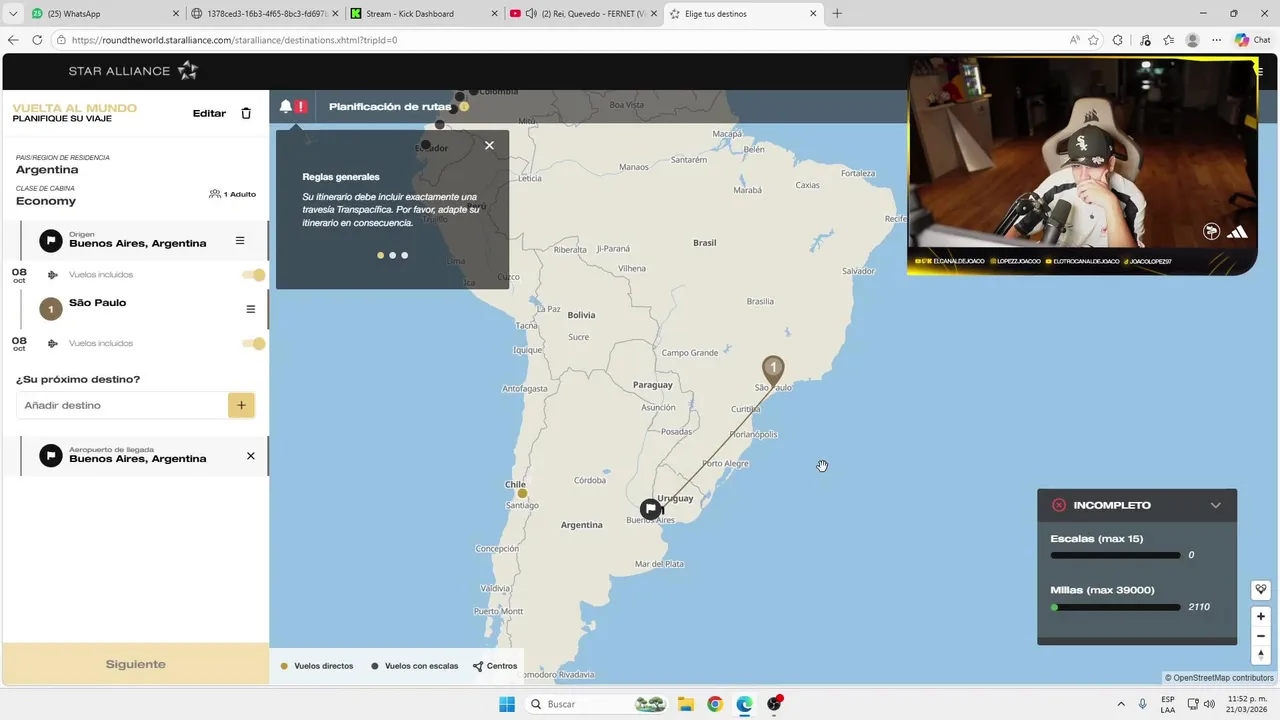Click the map layers icon above zoom controls
Image resolution: width=1280 pixels, height=720 pixels.
click(1261, 589)
